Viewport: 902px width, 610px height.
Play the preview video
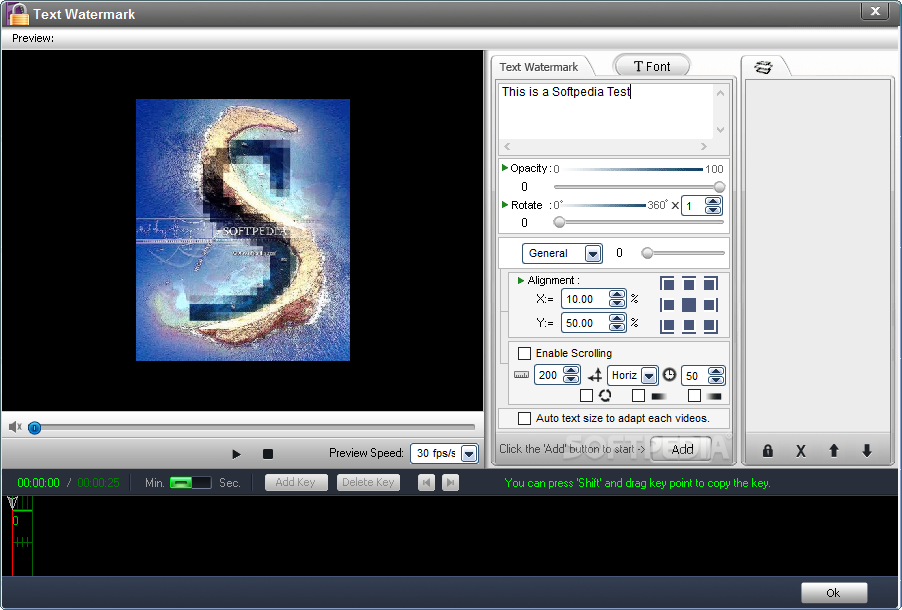236,454
